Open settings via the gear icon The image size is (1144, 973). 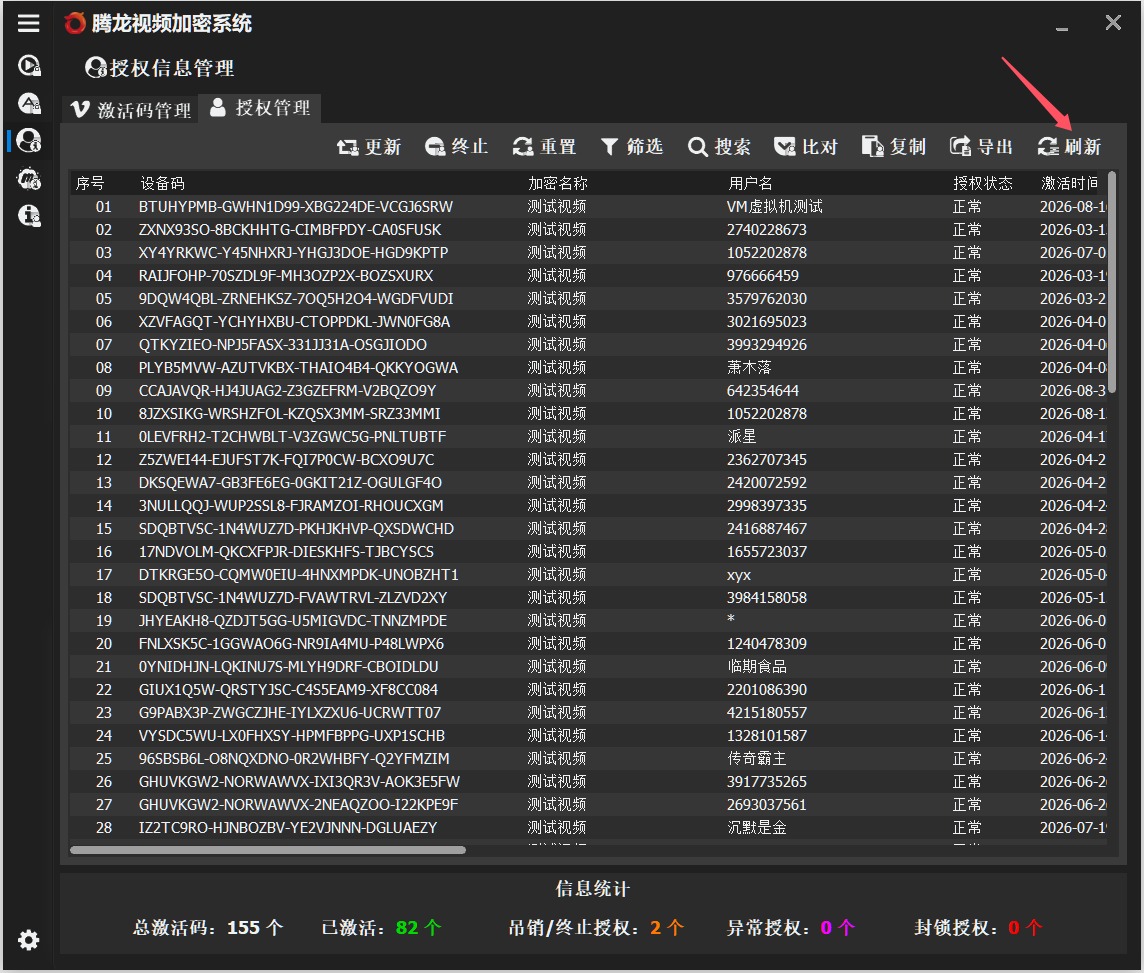point(28,939)
